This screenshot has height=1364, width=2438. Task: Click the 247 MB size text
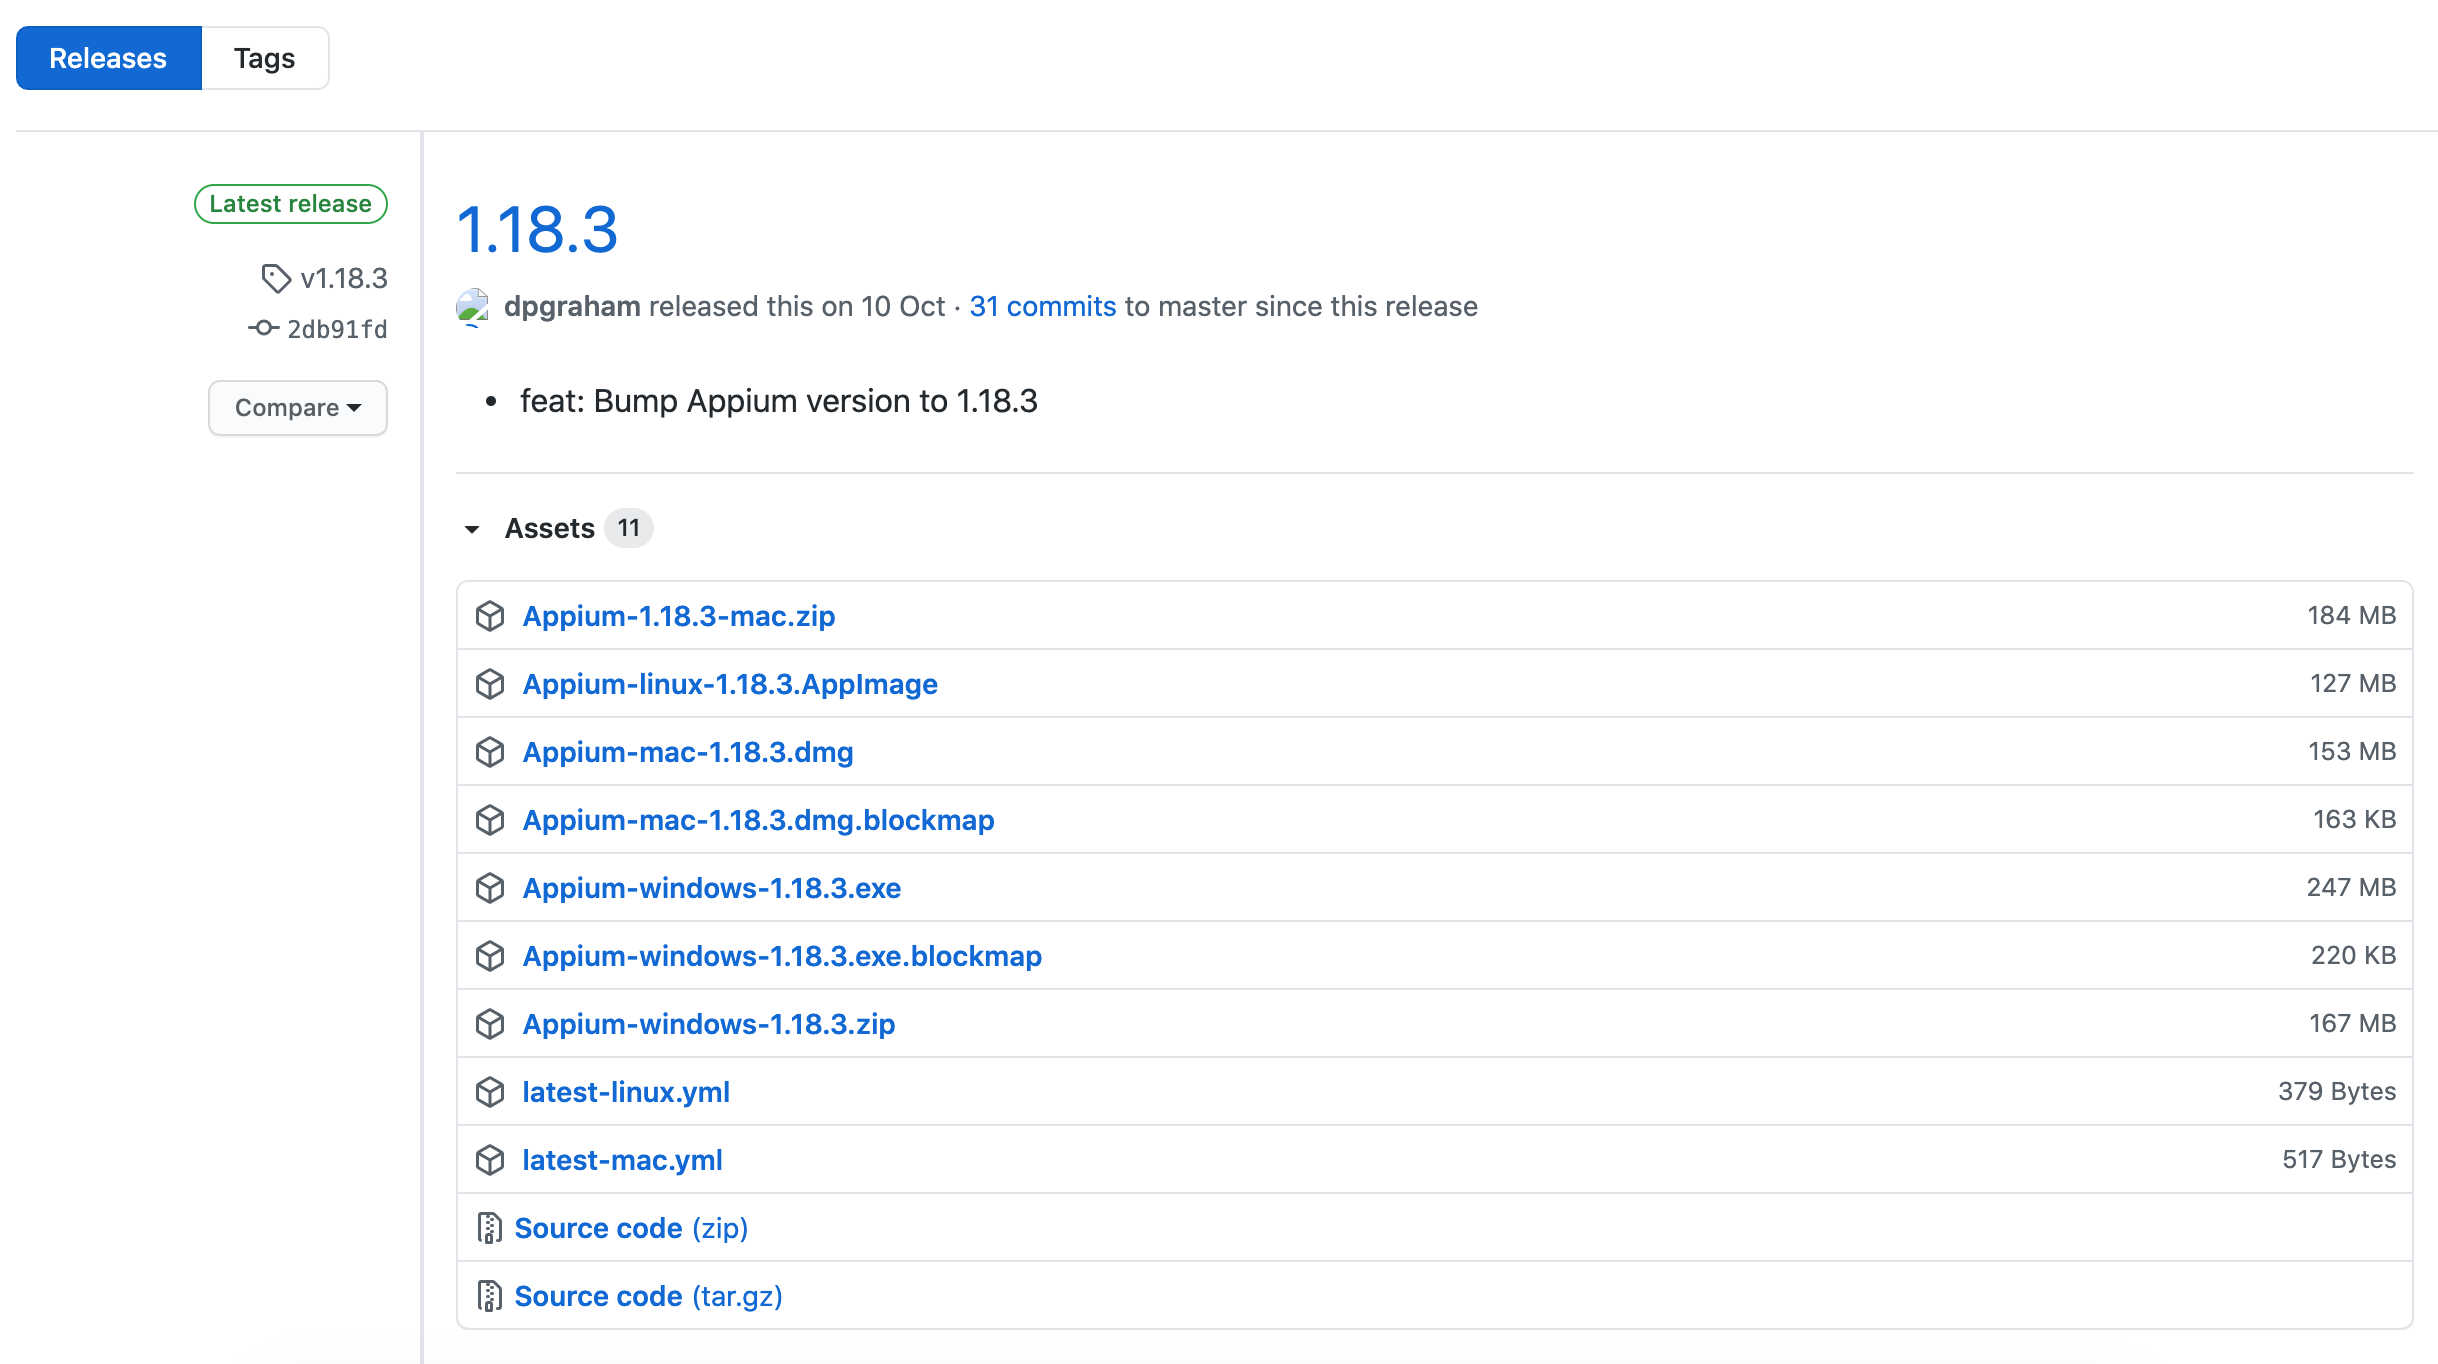pyautogui.click(x=2351, y=888)
